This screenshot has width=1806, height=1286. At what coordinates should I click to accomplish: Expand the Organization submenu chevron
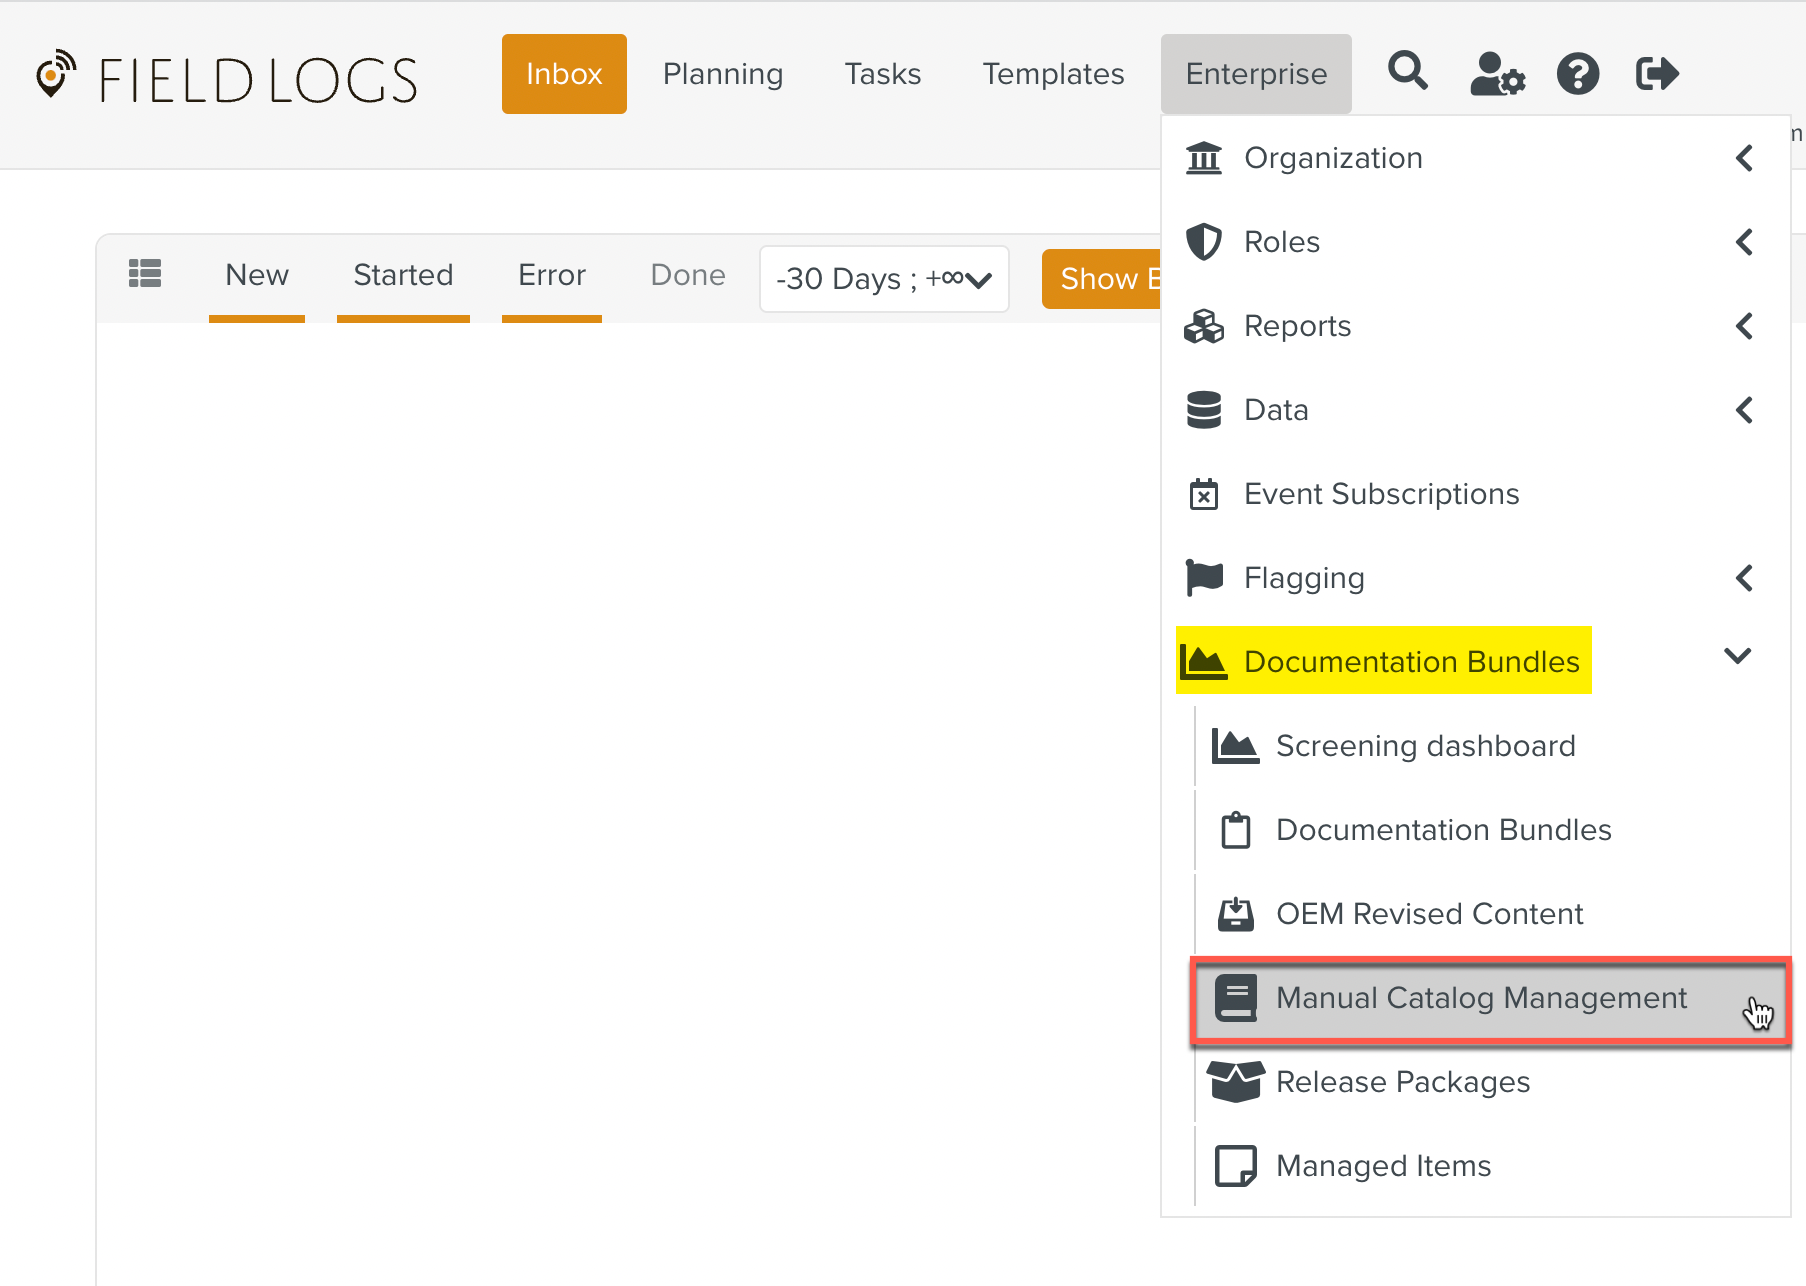click(x=1744, y=158)
